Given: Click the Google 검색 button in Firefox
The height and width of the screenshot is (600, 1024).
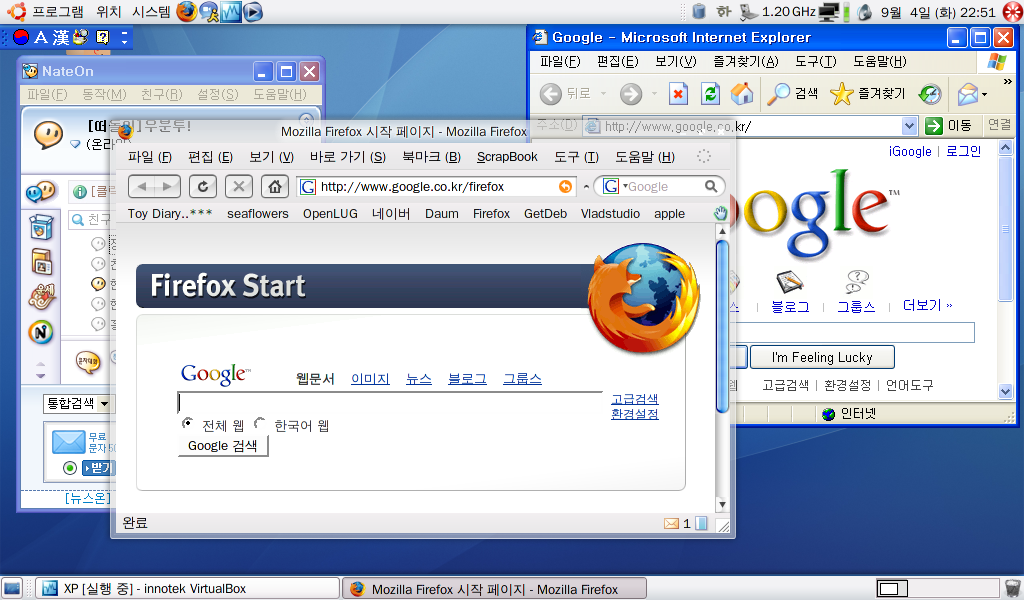Looking at the screenshot, I should [223, 446].
